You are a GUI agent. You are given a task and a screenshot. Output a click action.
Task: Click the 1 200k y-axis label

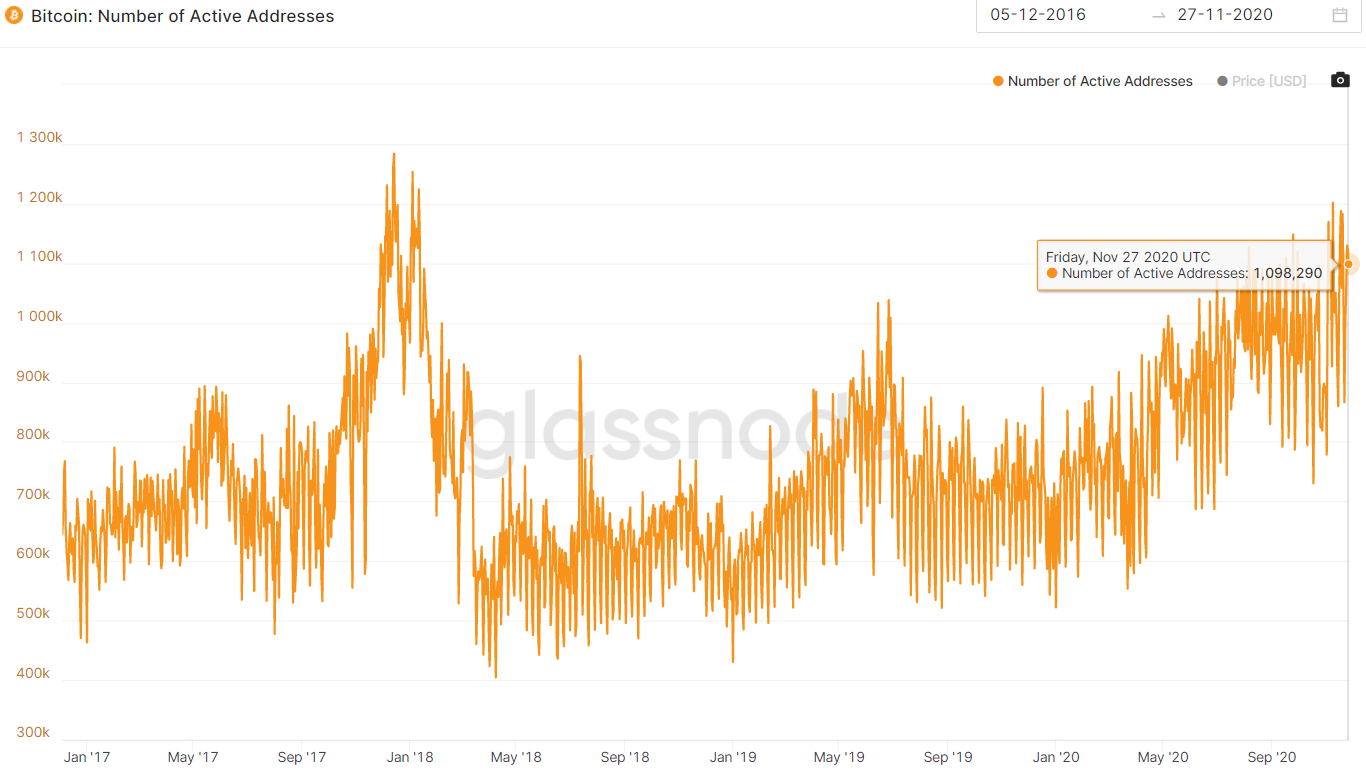tap(39, 197)
